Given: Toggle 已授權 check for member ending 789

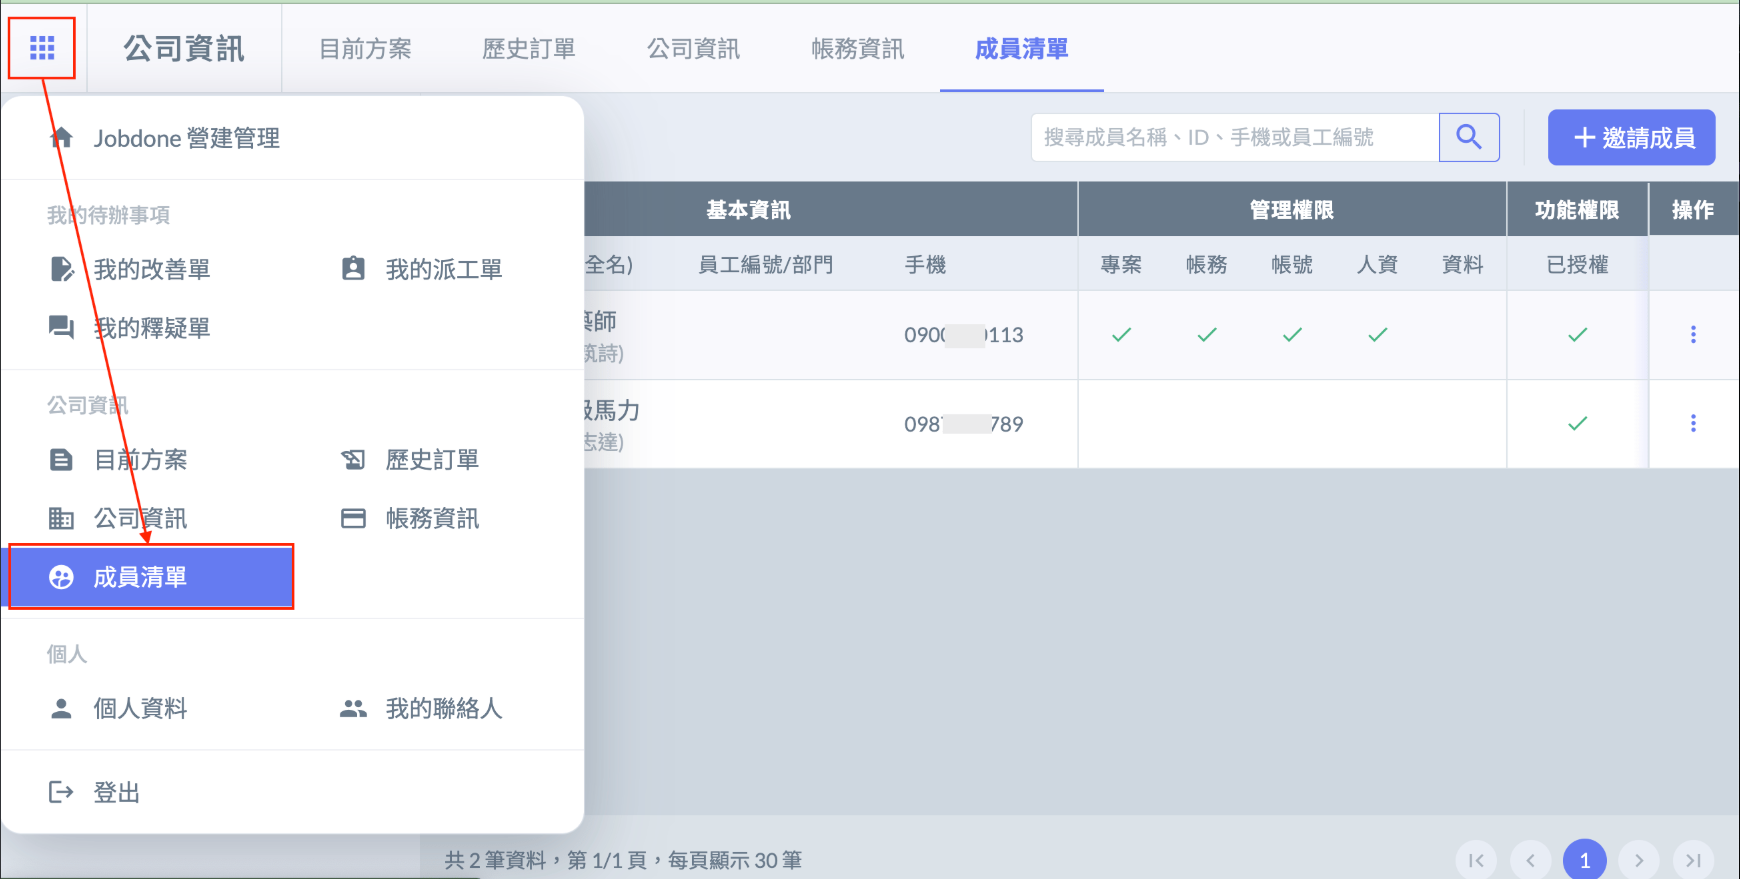Looking at the screenshot, I should (1578, 424).
